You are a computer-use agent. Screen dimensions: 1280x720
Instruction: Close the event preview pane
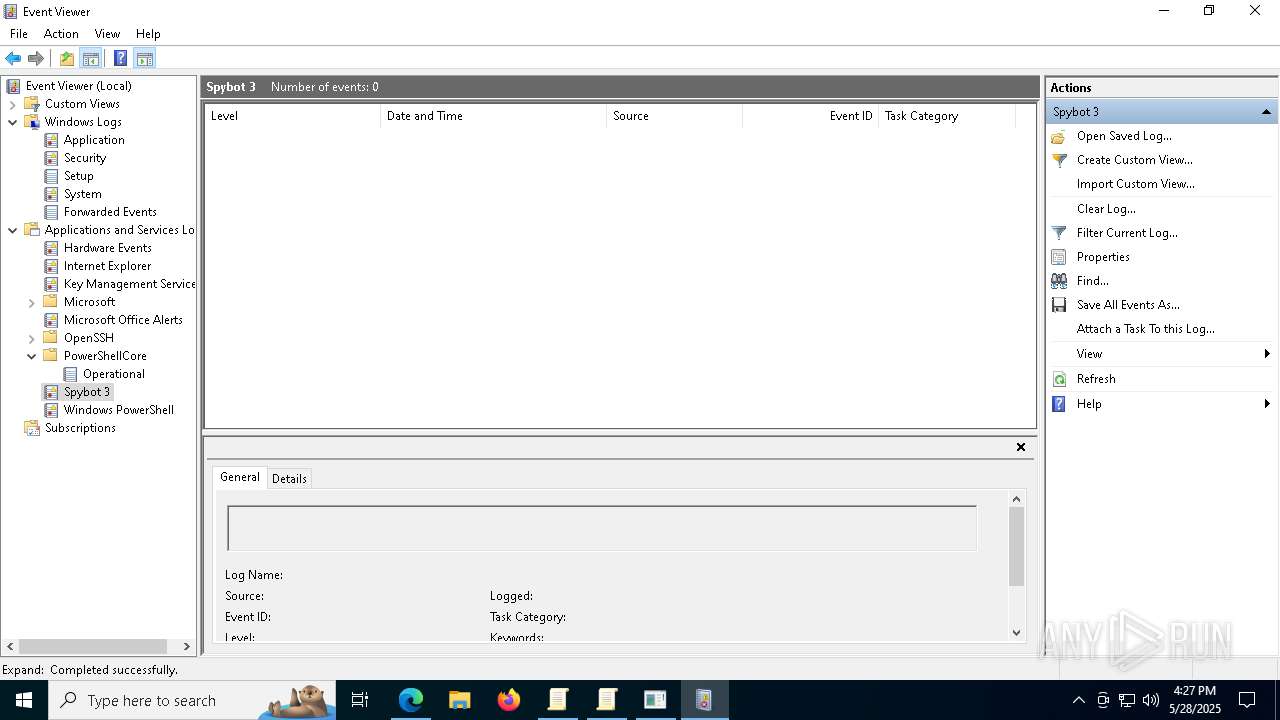pyautogui.click(x=1021, y=447)
